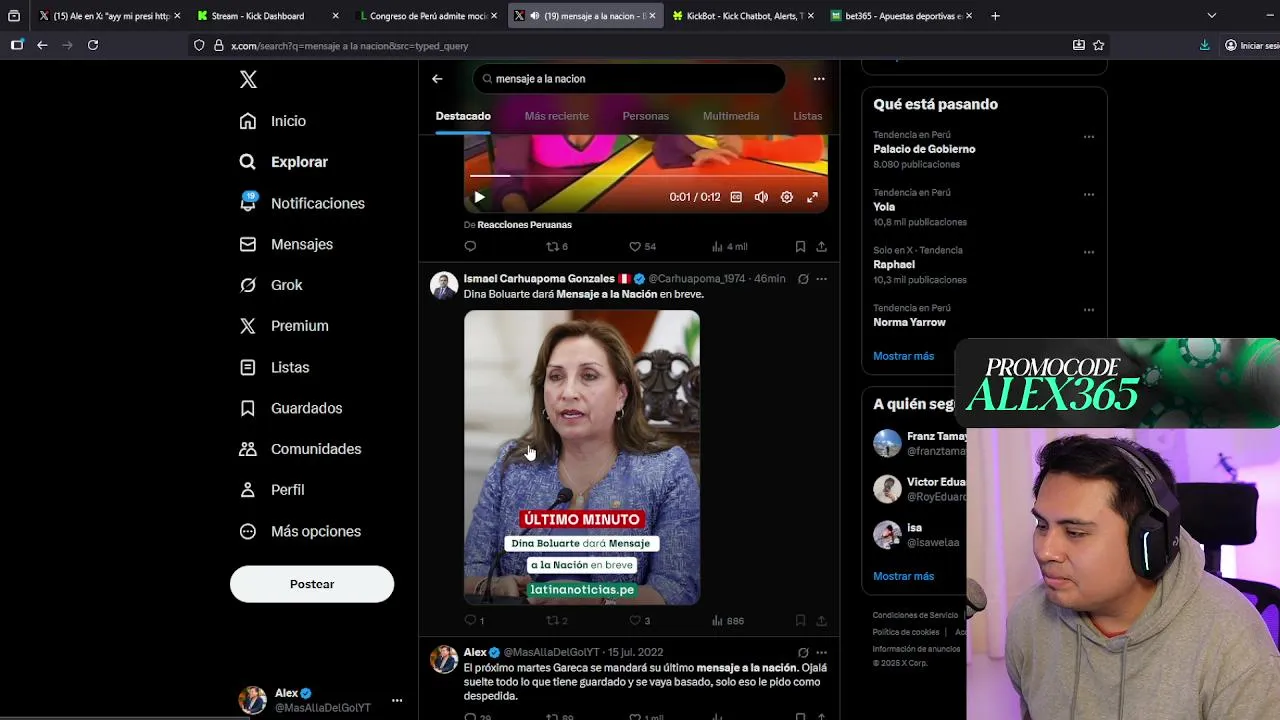Bookmark the Dina Boluarte post

click(x=800, y=620)
